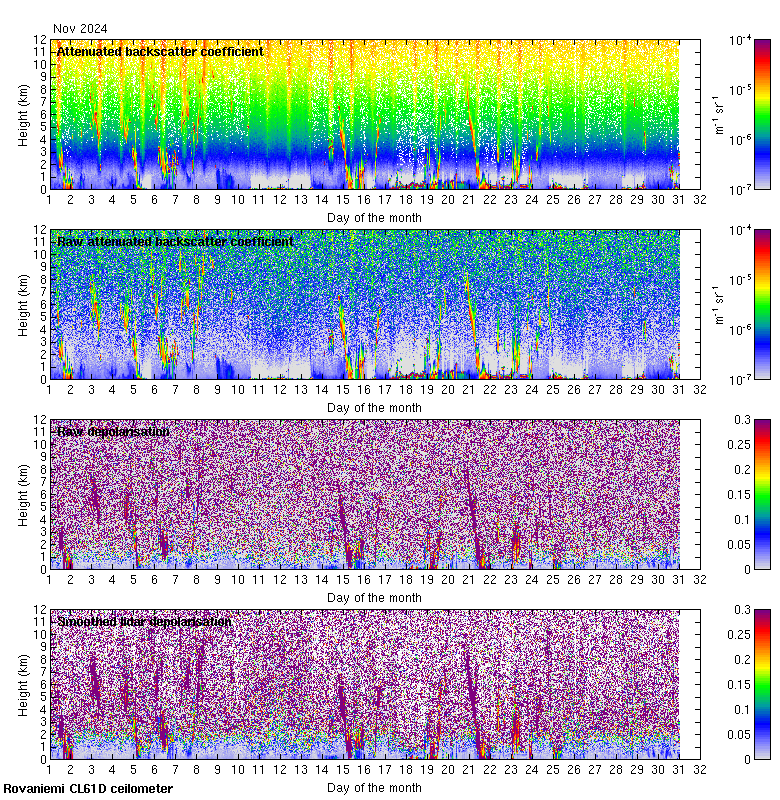Click the Height (km) label of Raw depolarisation plot
Image resolution: width=780 pixels, height=800 pixels.
pos(24,494)
